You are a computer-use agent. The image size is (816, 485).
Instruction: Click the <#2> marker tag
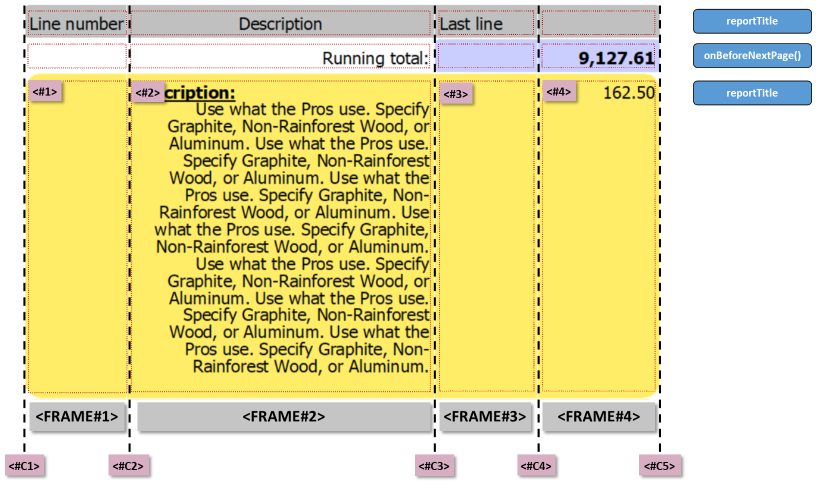(x=148, y=93)
